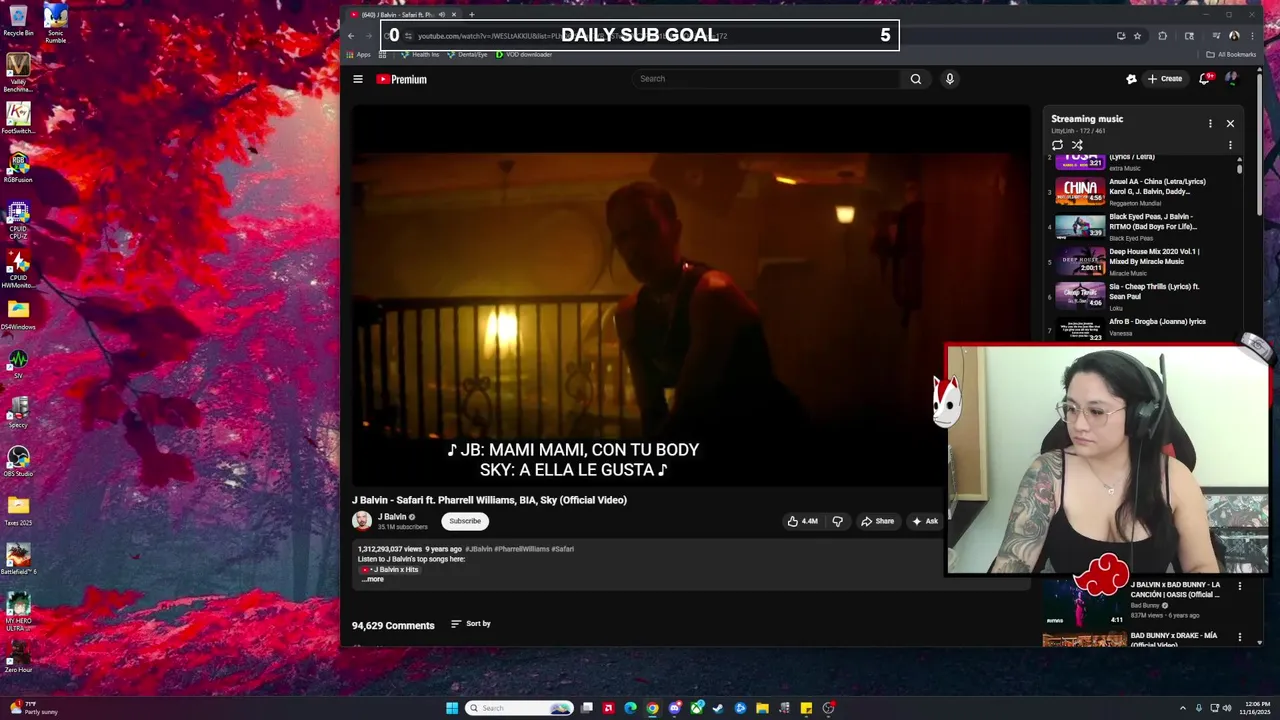Expand video description with ...more
Image resolution: width=1280 pixels, height=720 pixels.
pyautogui.click(x=372, y=579)
